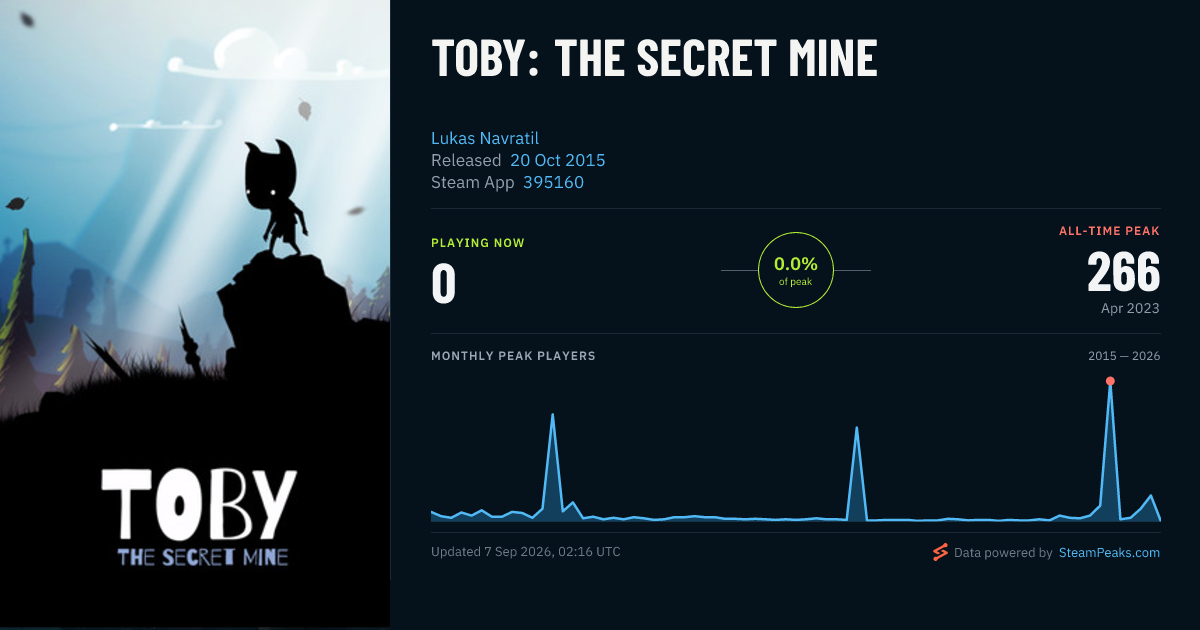Click the Updated 7 Sep 2026 timestamp
This screenshot has width=1200, height=630.
pyautogui.click(x=526, y=551)
